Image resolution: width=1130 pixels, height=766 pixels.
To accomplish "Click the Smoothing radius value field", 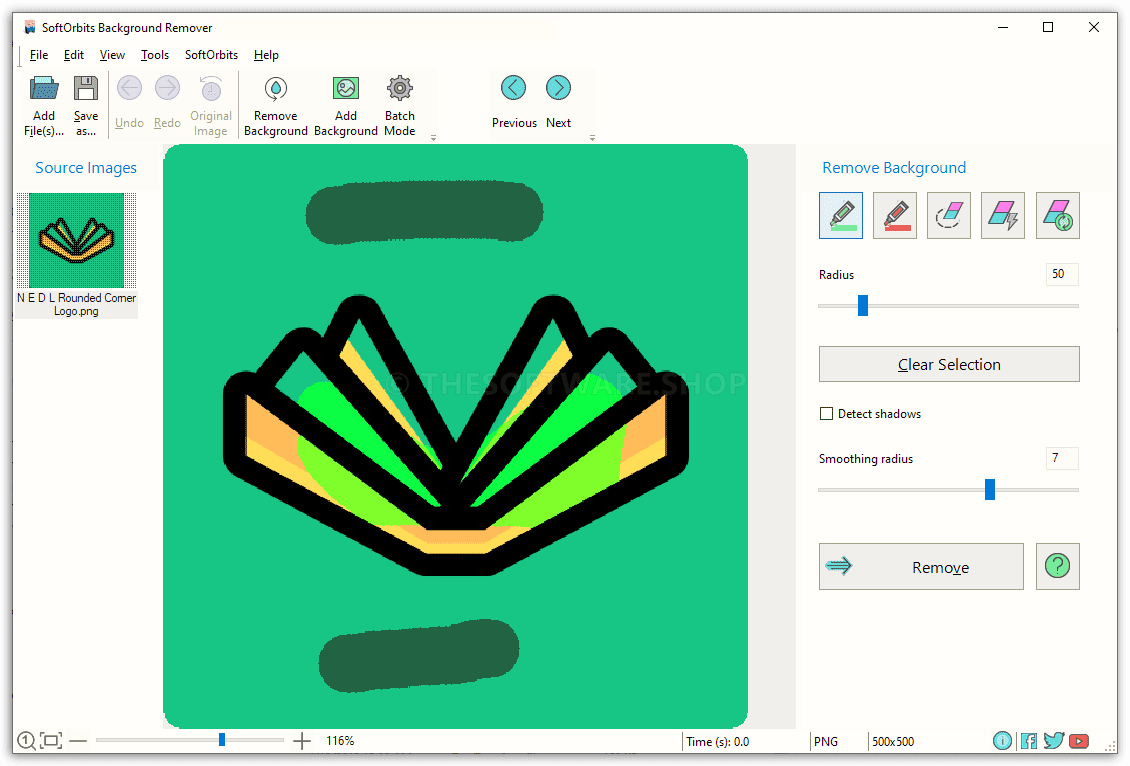I will 1062,458.
